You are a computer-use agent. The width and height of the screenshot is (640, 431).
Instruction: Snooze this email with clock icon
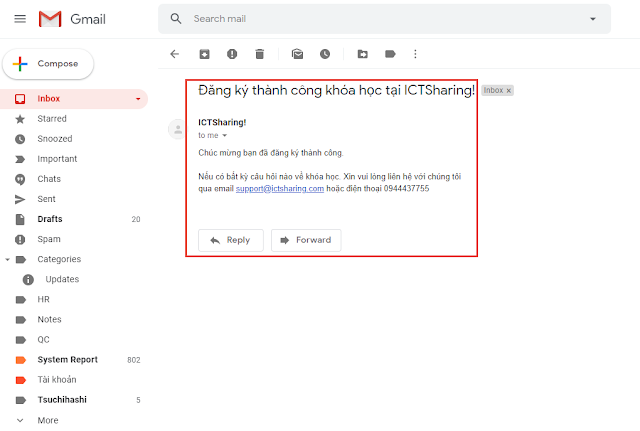[325, 54]
